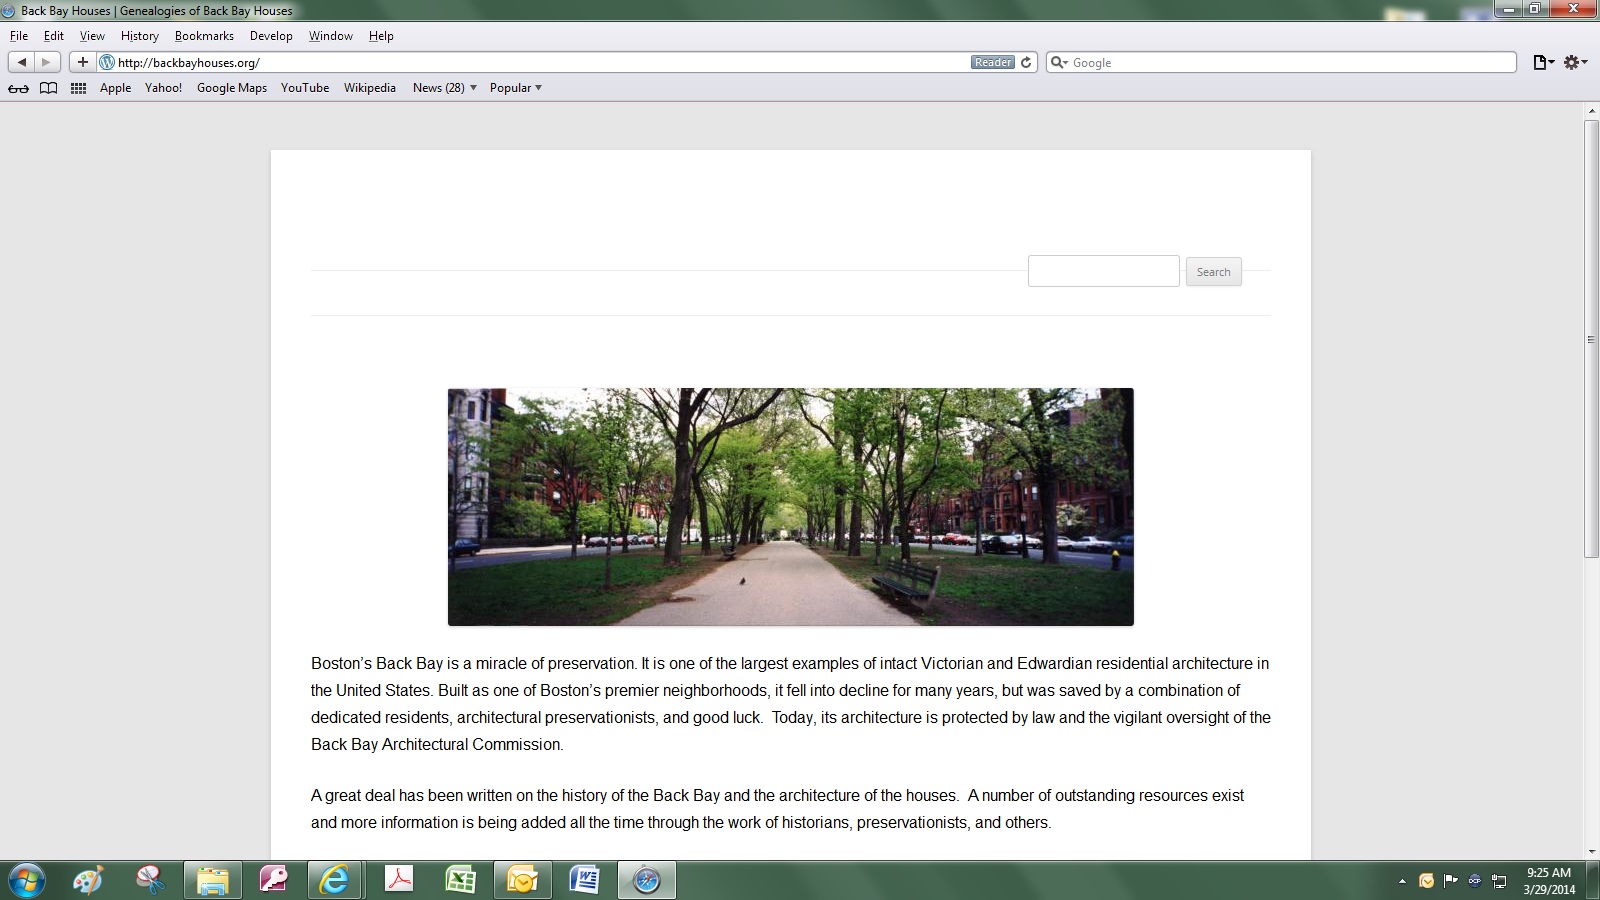Open the Wikipedia bookmark link
Viewport: 1600px width, 900px height.
(370, 88)
